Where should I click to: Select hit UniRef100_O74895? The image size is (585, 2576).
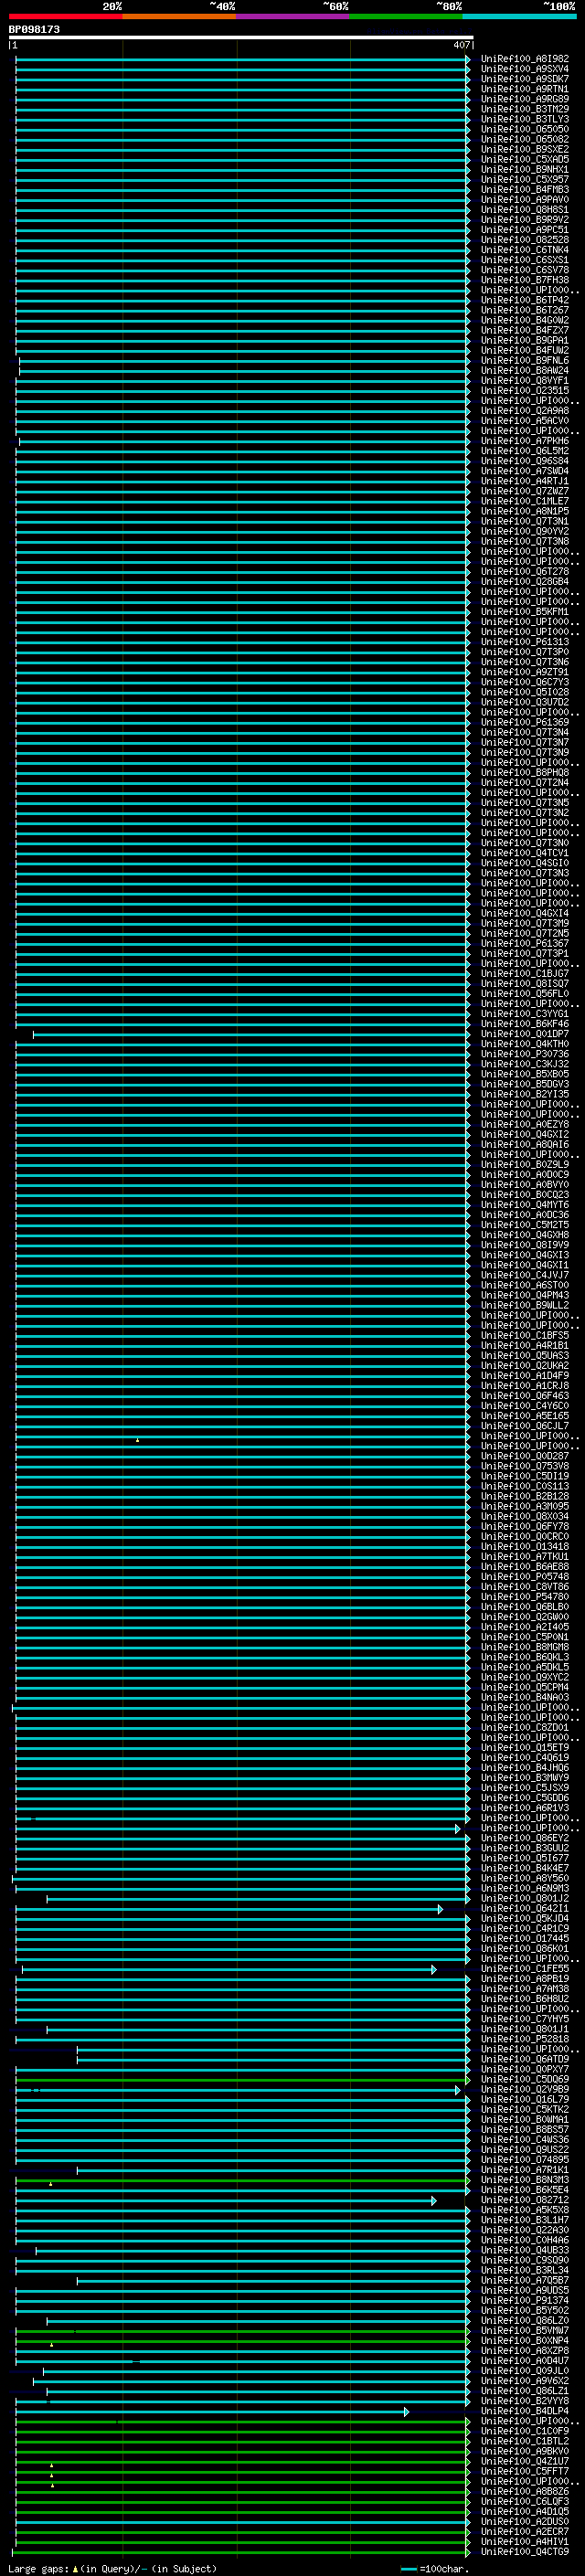click(524, 2159)
